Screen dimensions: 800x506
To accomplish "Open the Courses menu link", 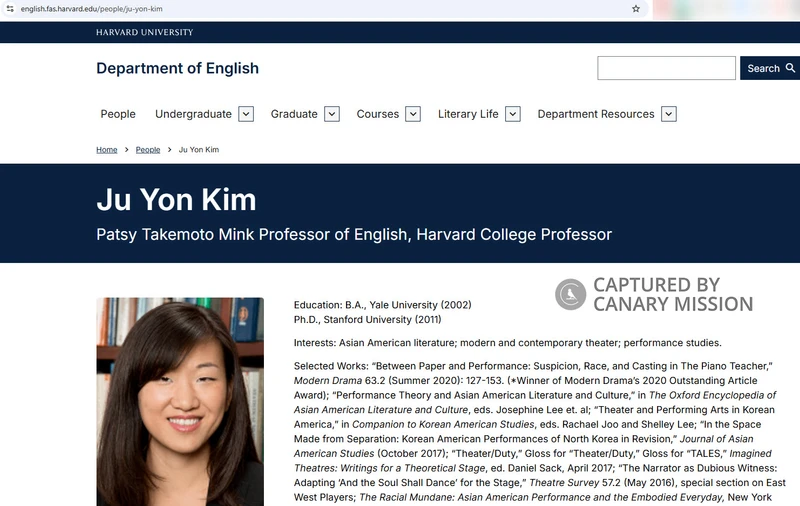I will click(378, 114).
